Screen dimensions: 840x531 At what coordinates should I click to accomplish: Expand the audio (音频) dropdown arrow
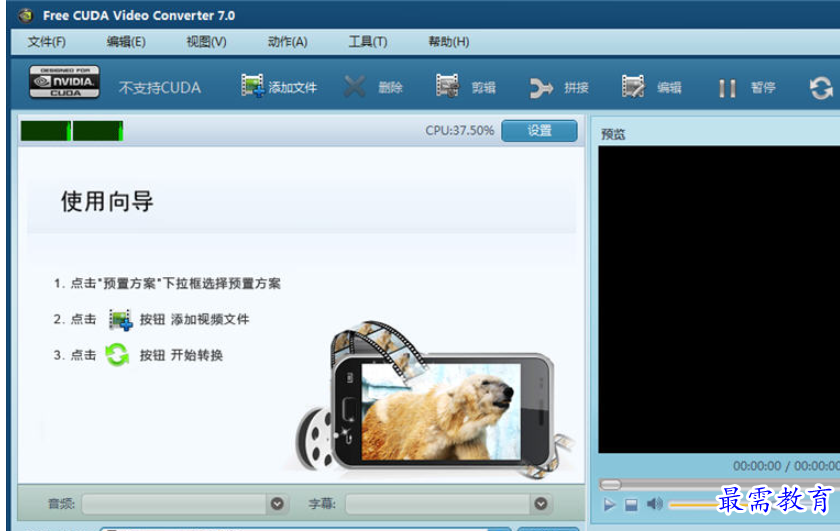point(277,504)
